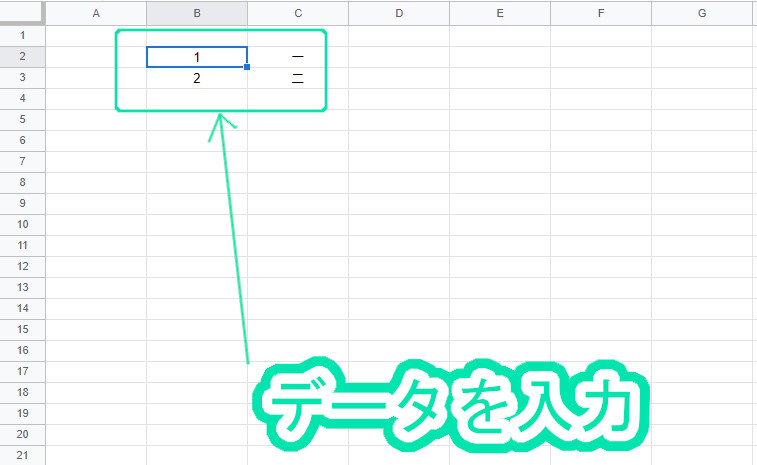Select row 13 header
The image size is (757, 465).
22,288
